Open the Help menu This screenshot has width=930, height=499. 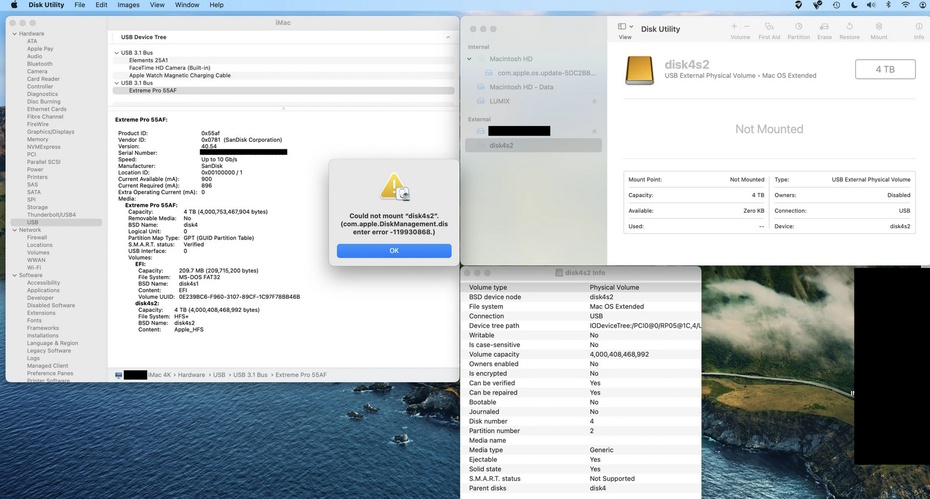pyautogui.click(x=216, y=5)
